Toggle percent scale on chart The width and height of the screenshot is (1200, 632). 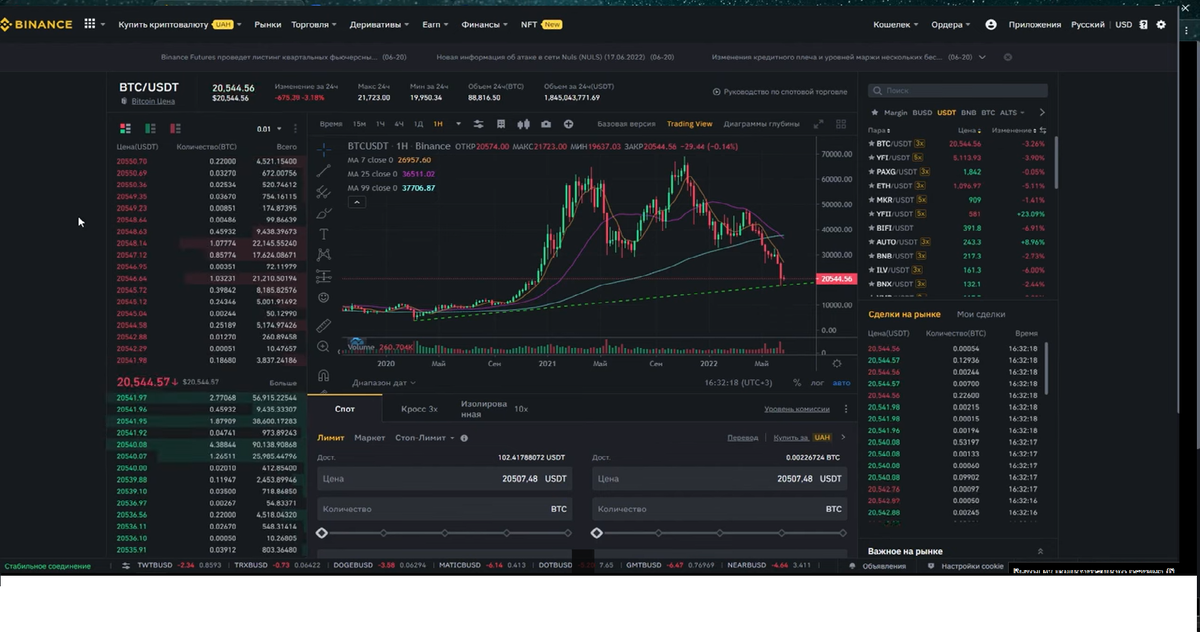[x=797, y=382]
